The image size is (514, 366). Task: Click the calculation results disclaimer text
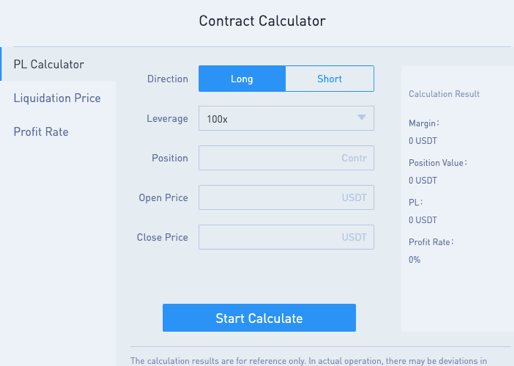click(309, 361)
